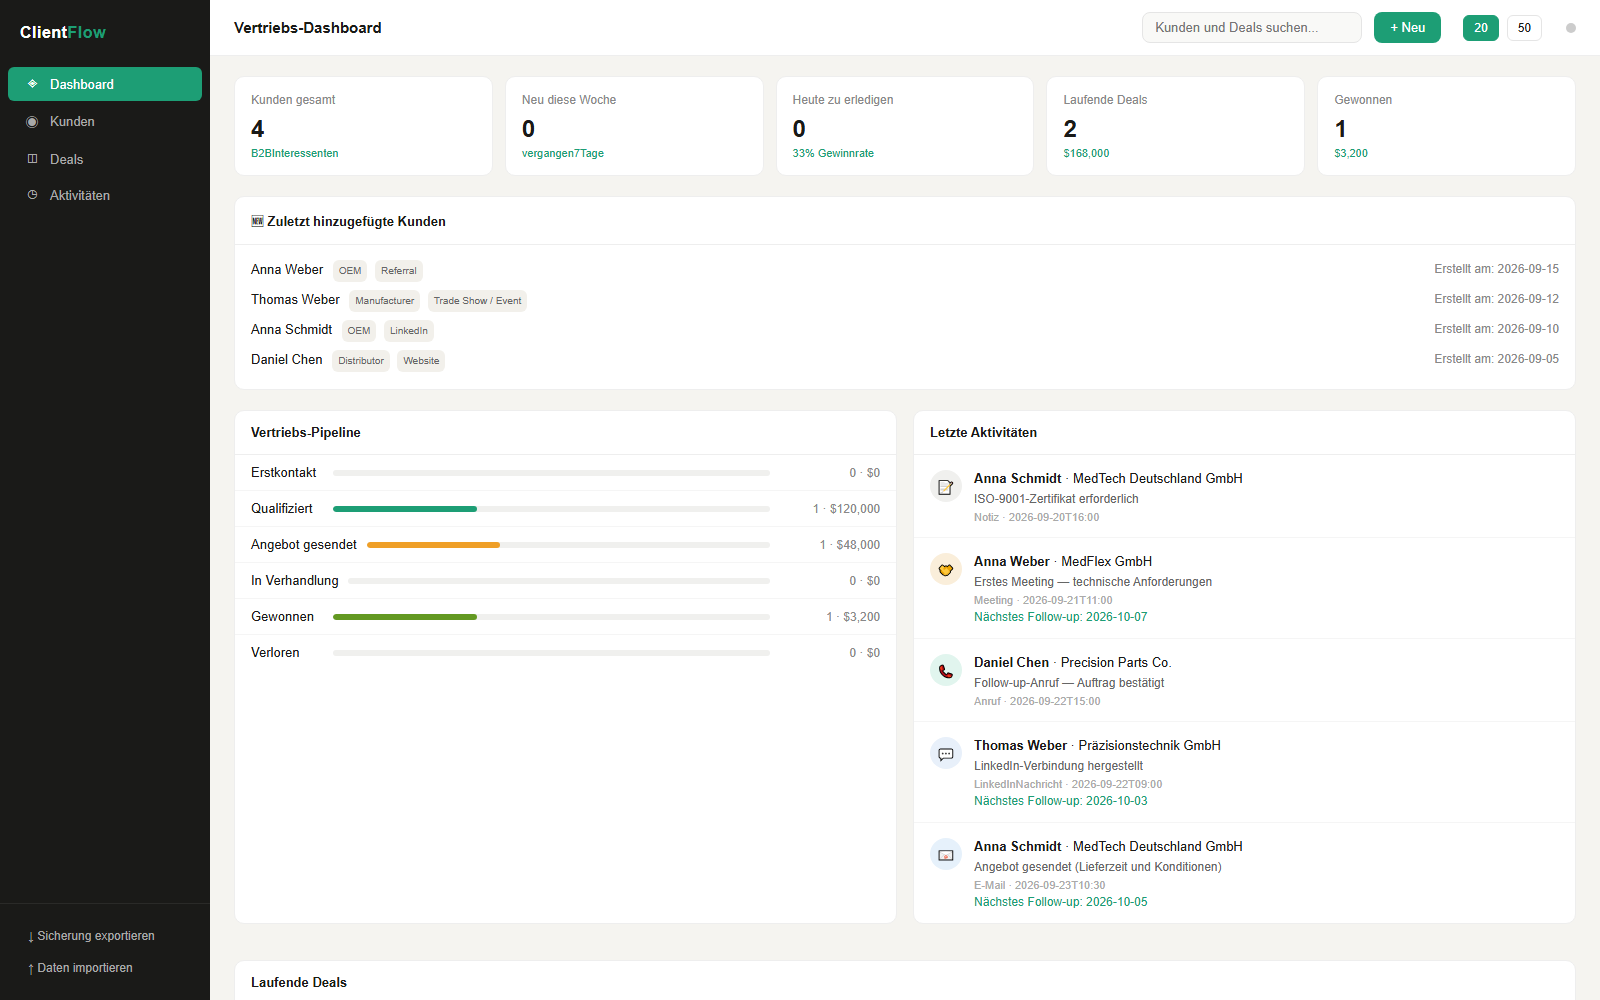Click the Kunden circle icon in sidebar
This screenshot has height=1000, width=1600.
tap(32, 121)
